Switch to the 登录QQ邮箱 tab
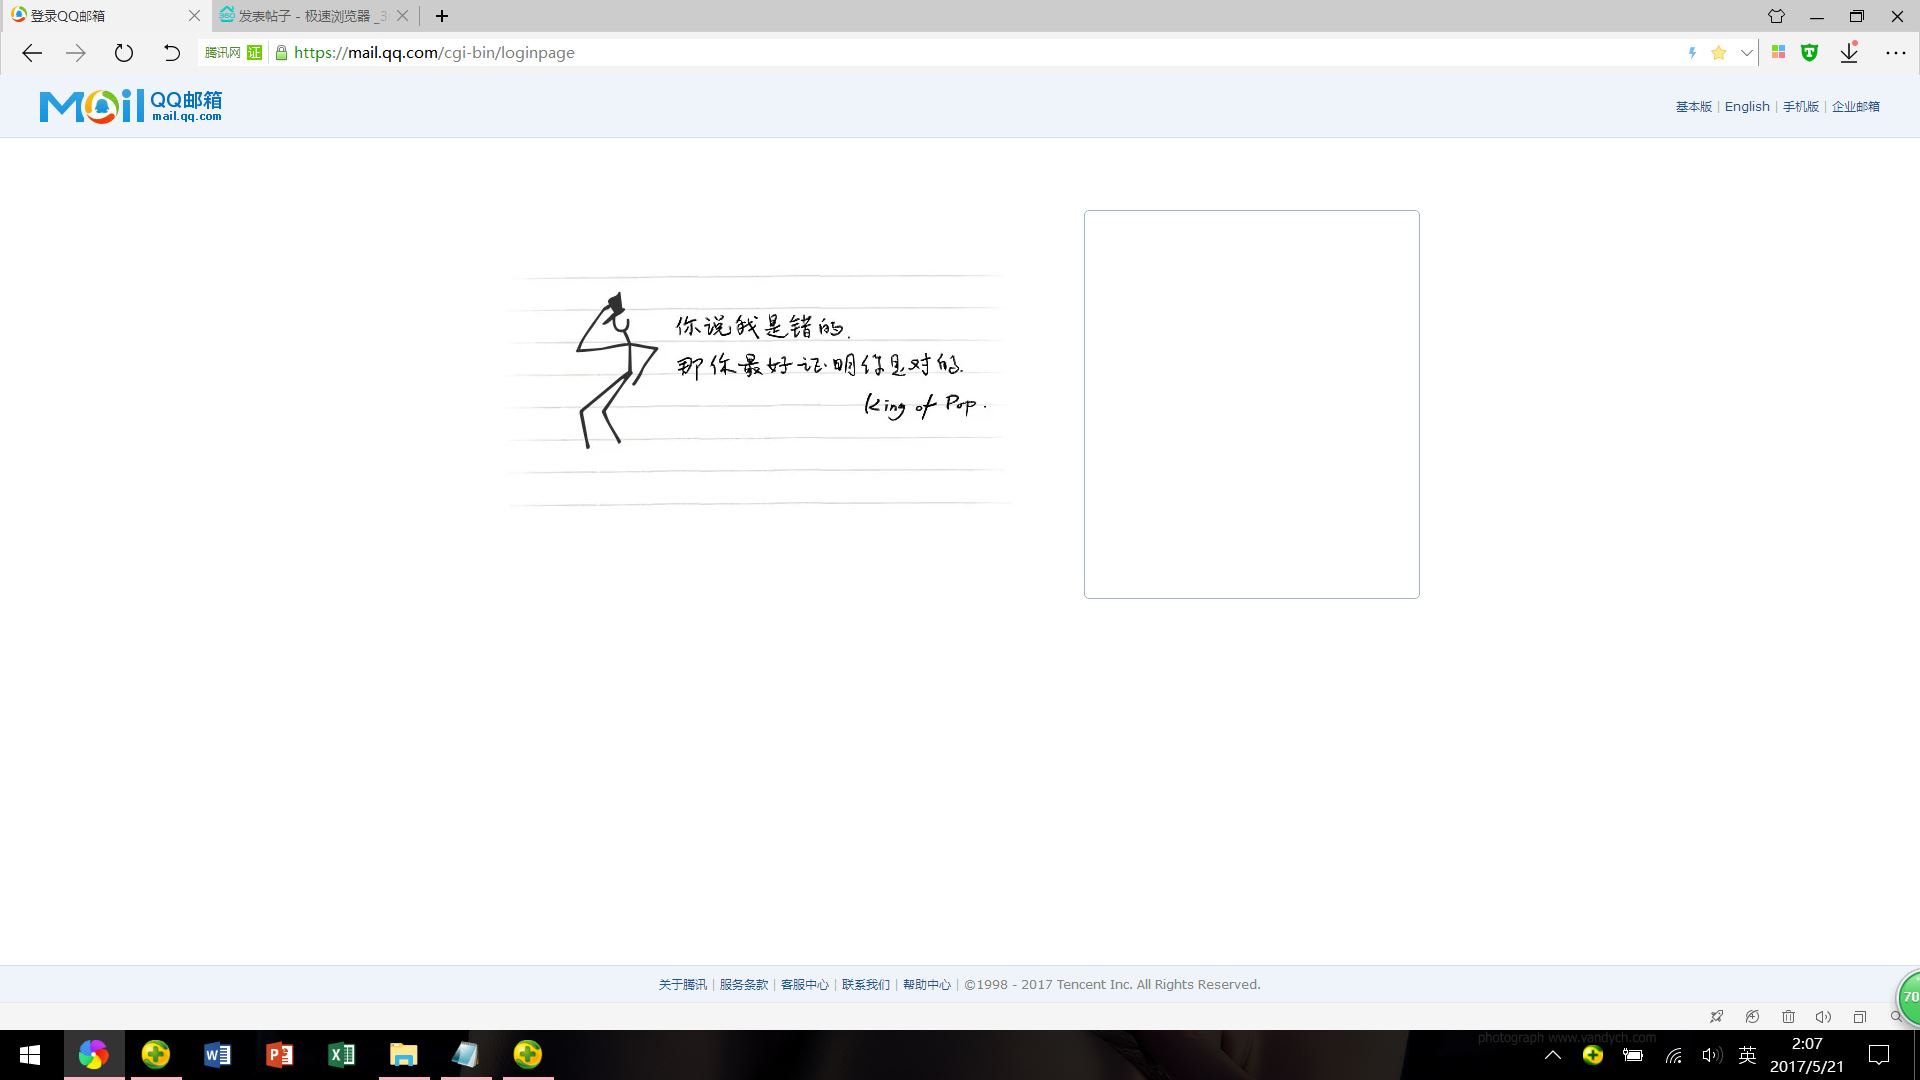 [x=105, y=16]
